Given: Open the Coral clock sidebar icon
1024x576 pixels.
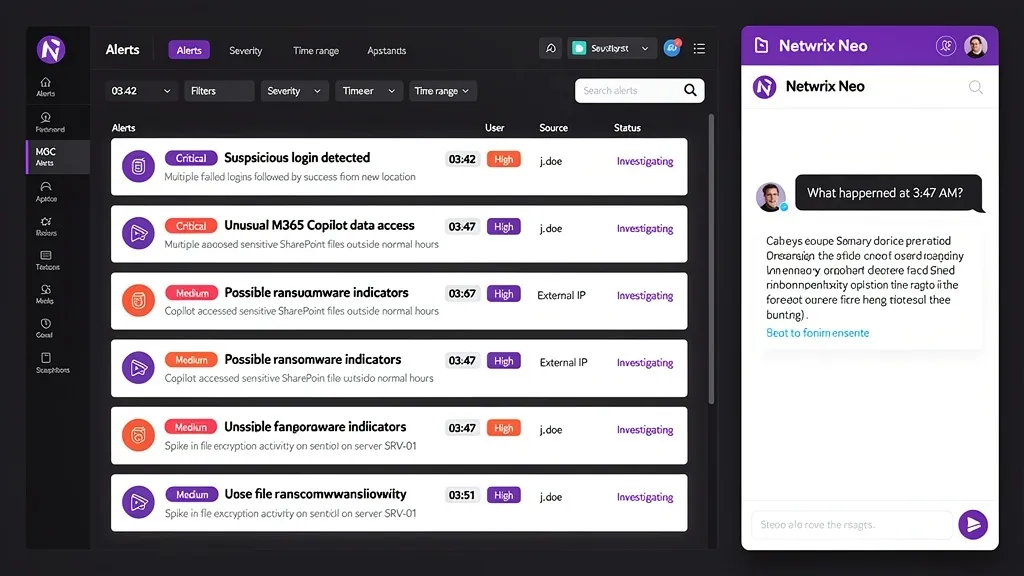Looking at the screenshot, I should (x=45, y=328).
